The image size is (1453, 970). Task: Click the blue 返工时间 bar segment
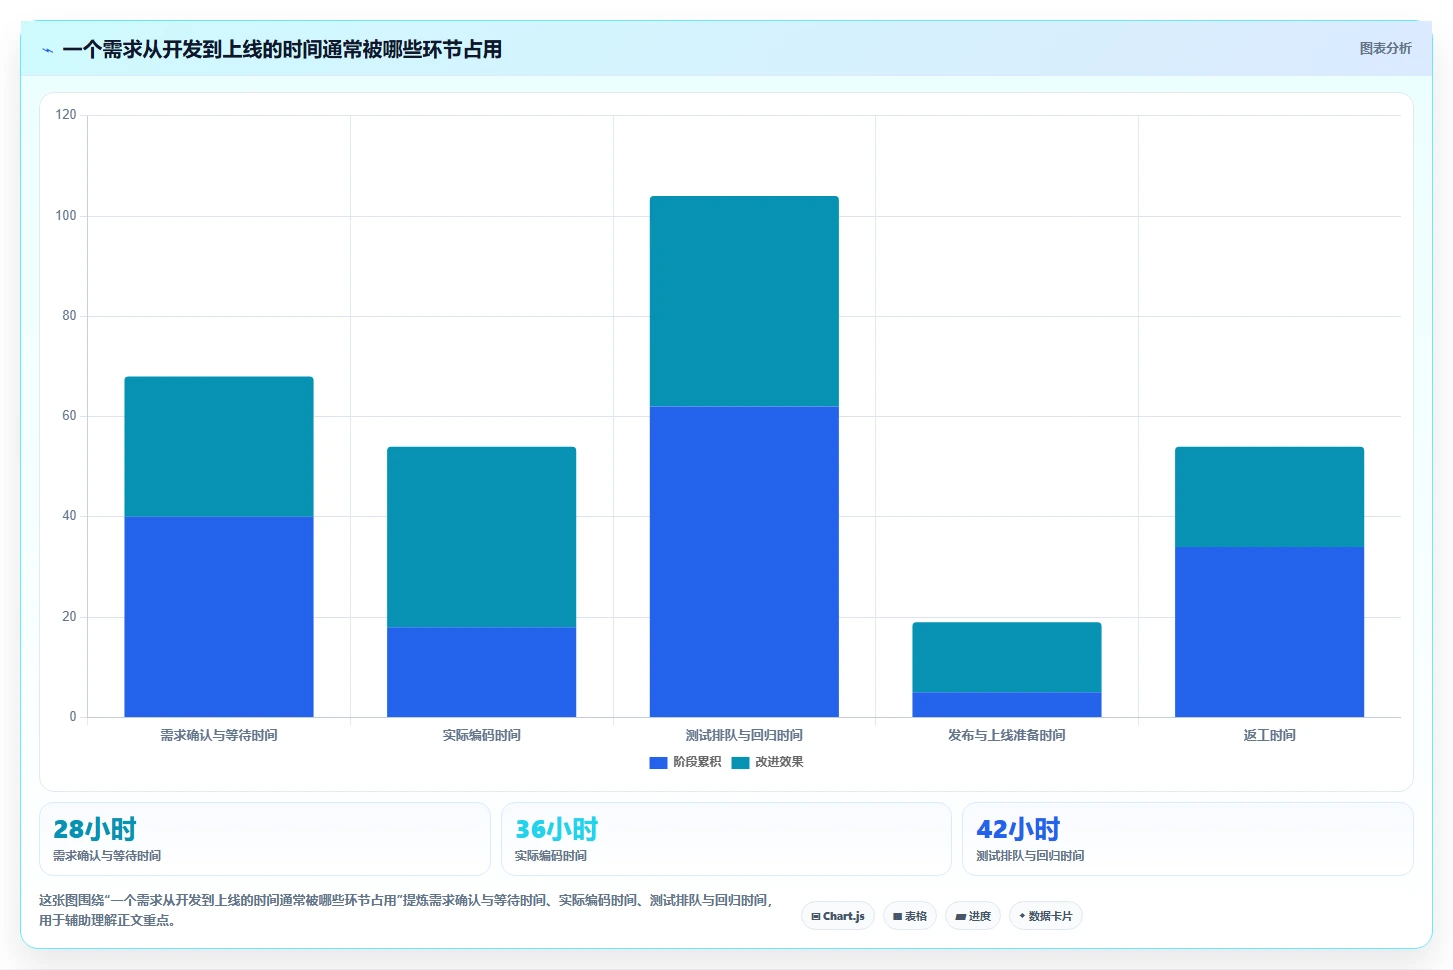pyautogui.click(x=1269, y=632)
